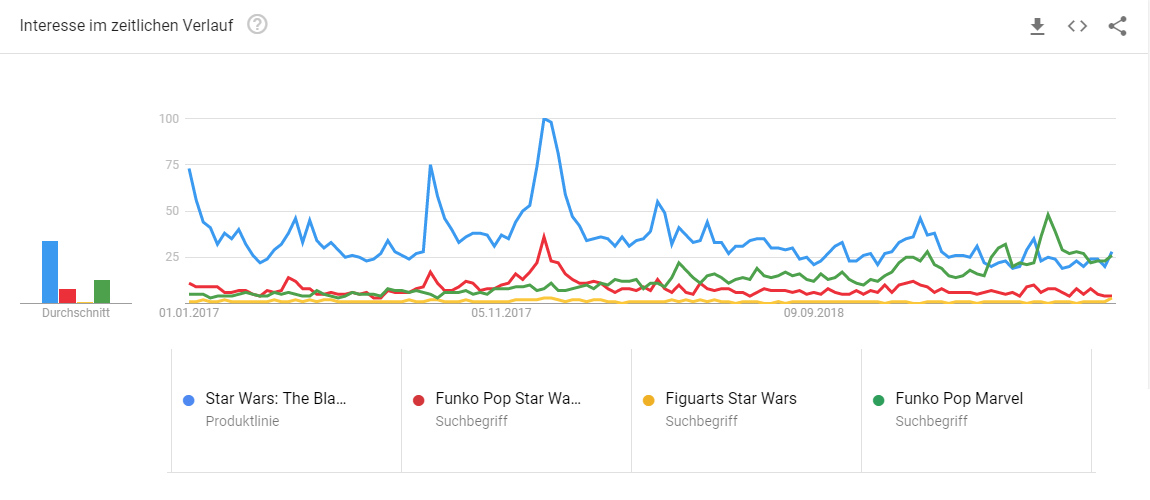Screen dimensions: 1150x500
Task: Open the embed code icon
Action: [1077, 27]
